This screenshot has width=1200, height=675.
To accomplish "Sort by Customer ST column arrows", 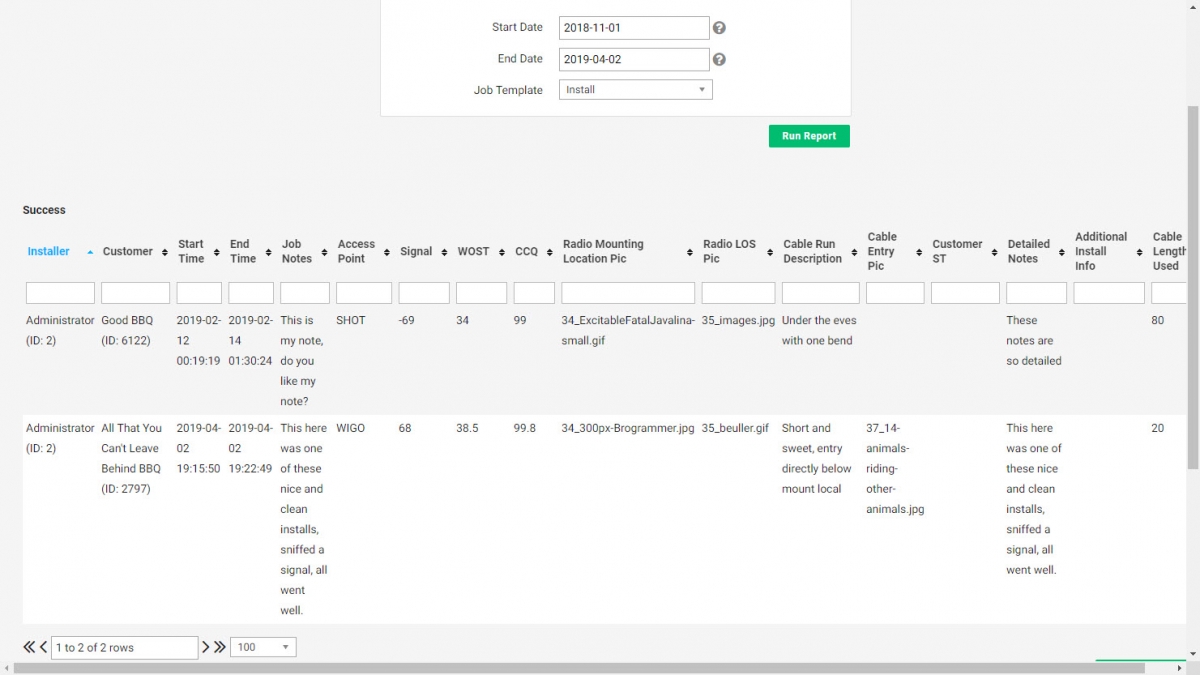I will point(995,252).
